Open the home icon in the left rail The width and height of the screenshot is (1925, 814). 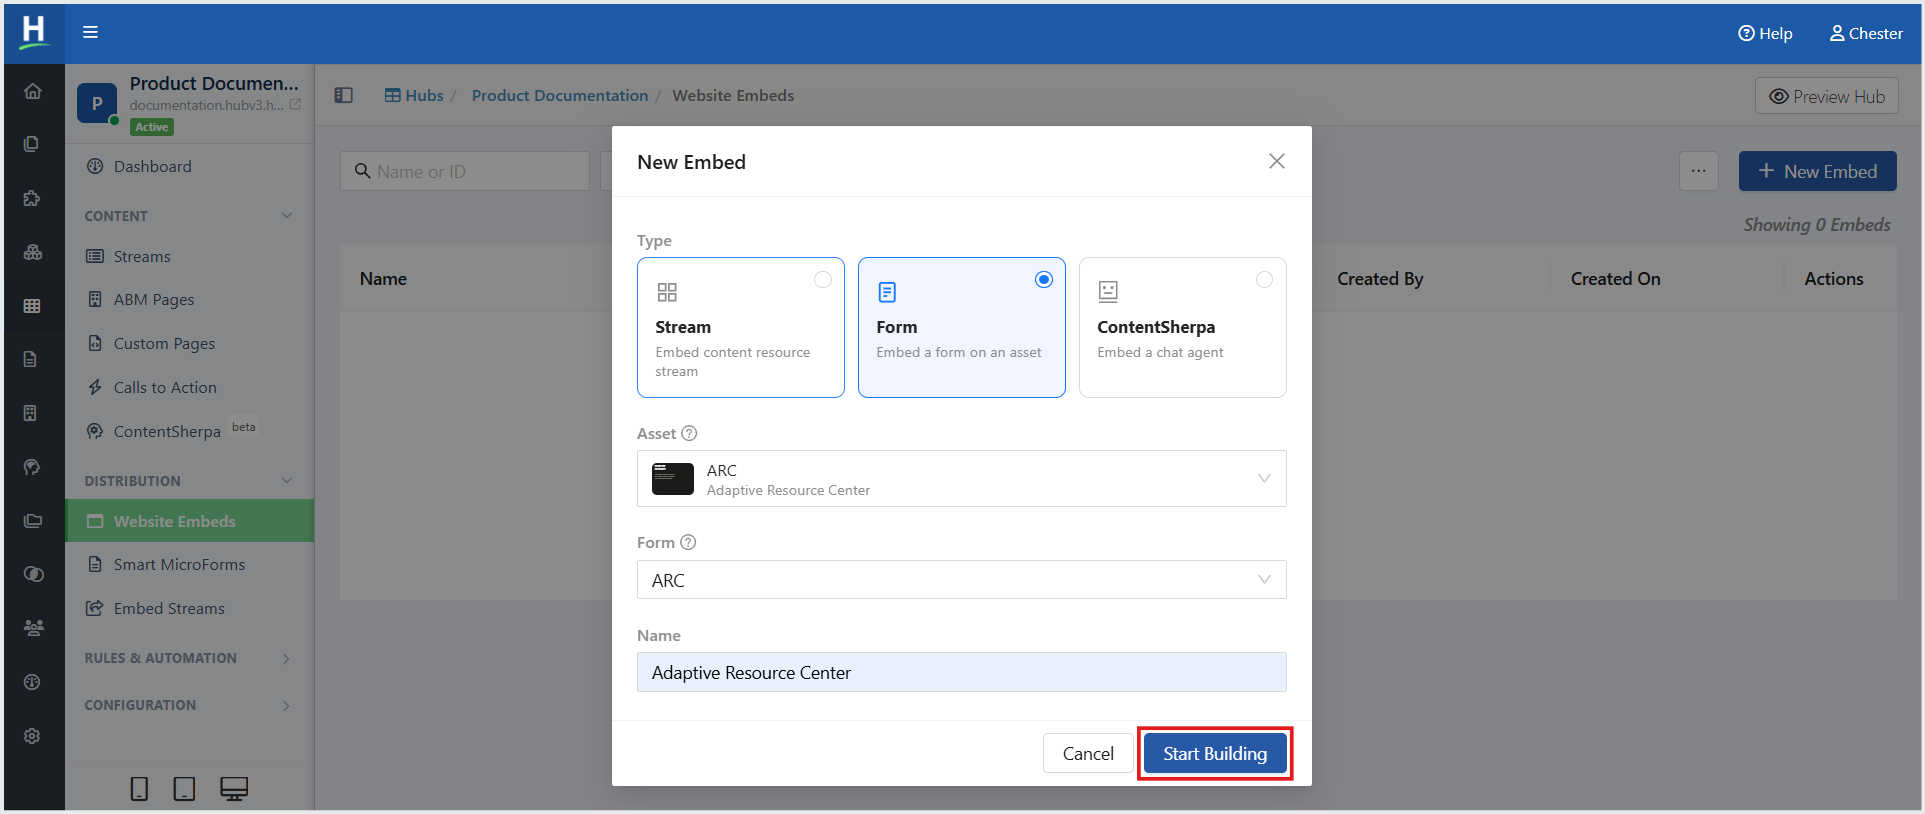pyautogui.click(x=33, y=92)
